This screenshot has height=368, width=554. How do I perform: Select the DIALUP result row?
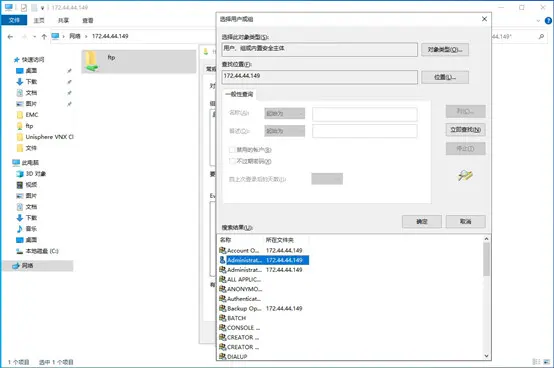click(264, 356)
